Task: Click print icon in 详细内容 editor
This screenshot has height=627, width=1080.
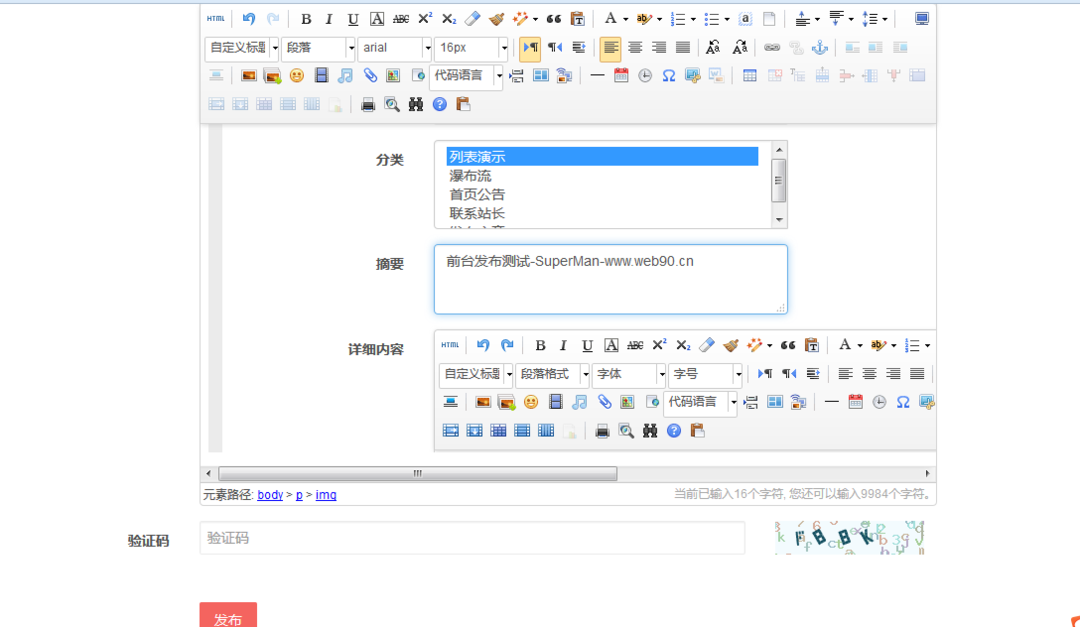Action: pyautogui.click(x=602, y=431)
